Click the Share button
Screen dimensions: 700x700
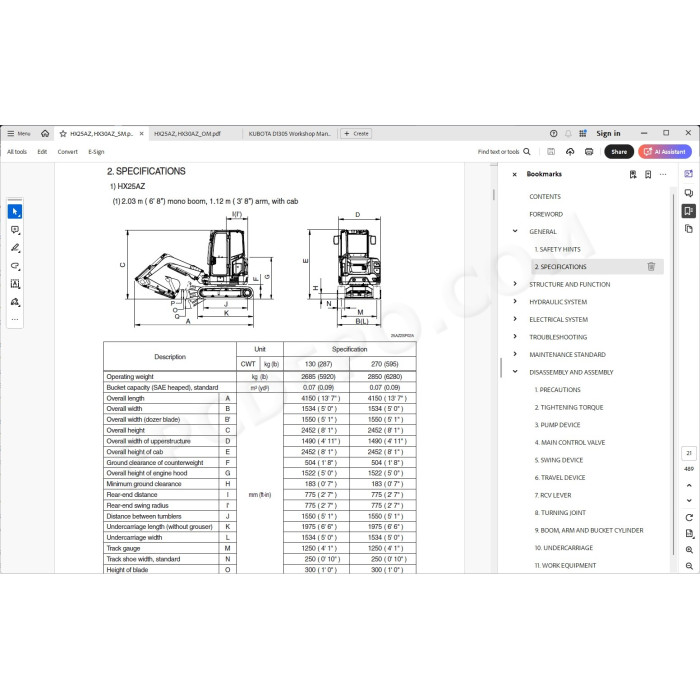point(619,152)
